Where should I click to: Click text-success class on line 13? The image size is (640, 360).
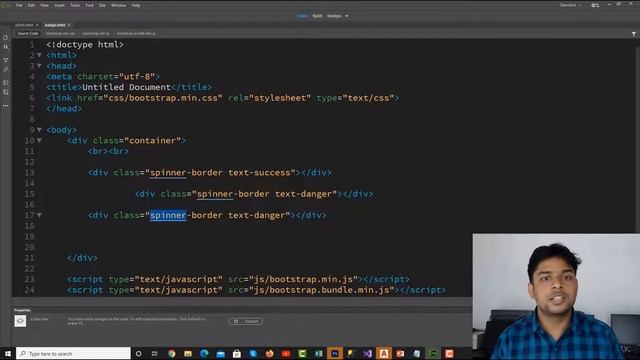259,173
